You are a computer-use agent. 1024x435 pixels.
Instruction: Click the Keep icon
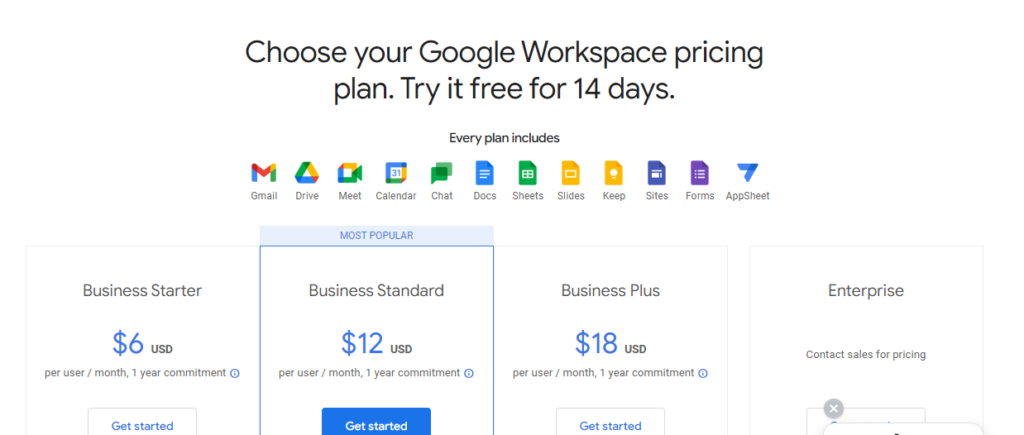614,173
